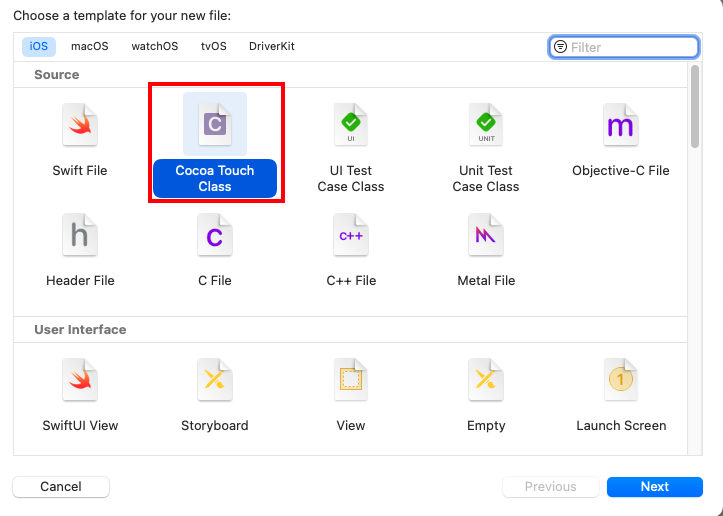
Task: Select the tvOS platform tab
Action: [213, 47]
